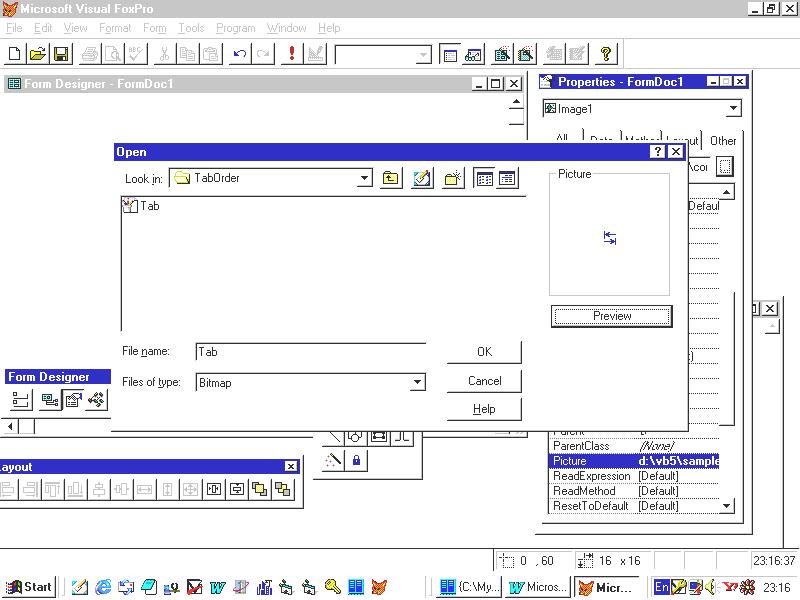
Task: Expand the Image1 object dropdown in Properties
Action: click(733, 108)
